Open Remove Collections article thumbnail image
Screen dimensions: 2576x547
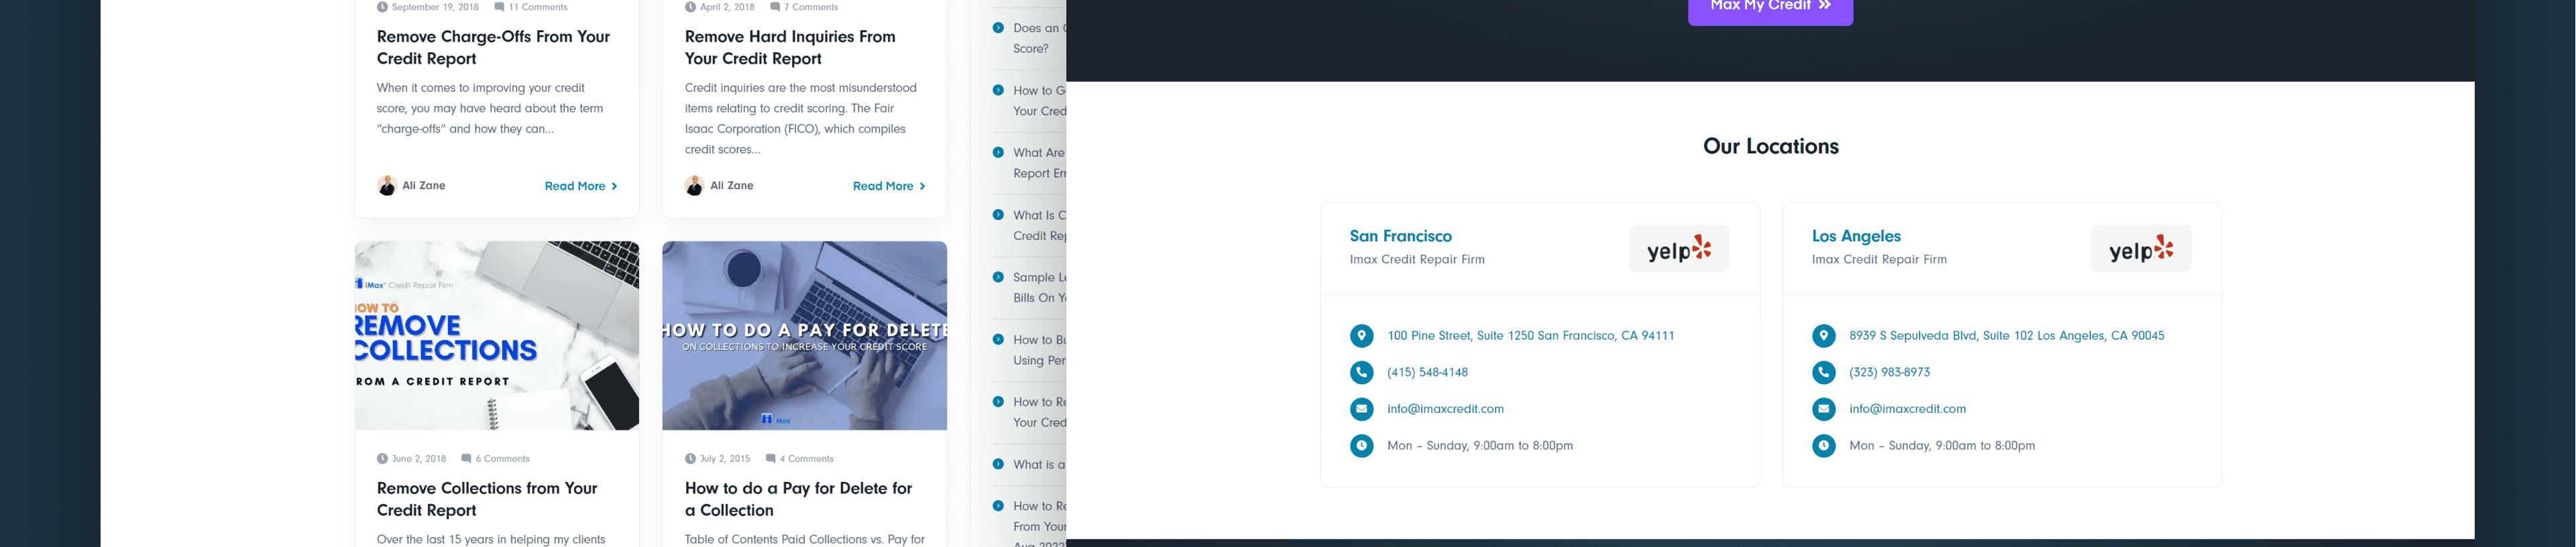[497, 336]
